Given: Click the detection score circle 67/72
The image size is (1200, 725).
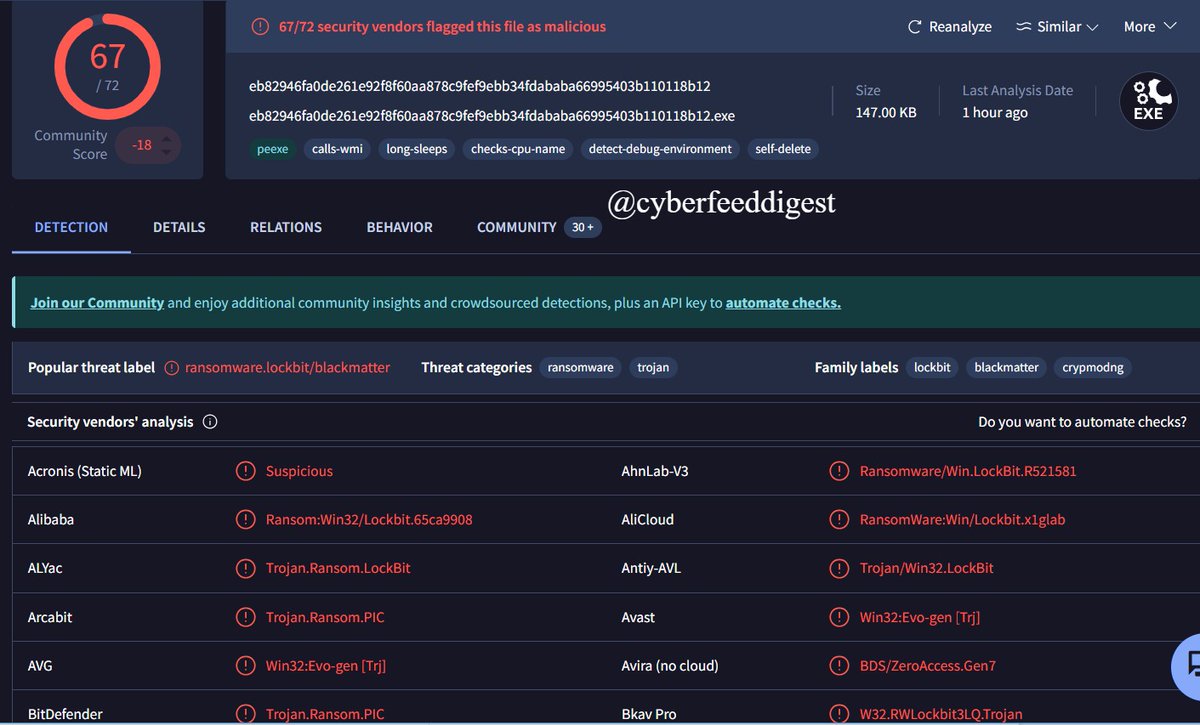Looking at the screenshot, I should pyautogui.click(x=107, y=66).
